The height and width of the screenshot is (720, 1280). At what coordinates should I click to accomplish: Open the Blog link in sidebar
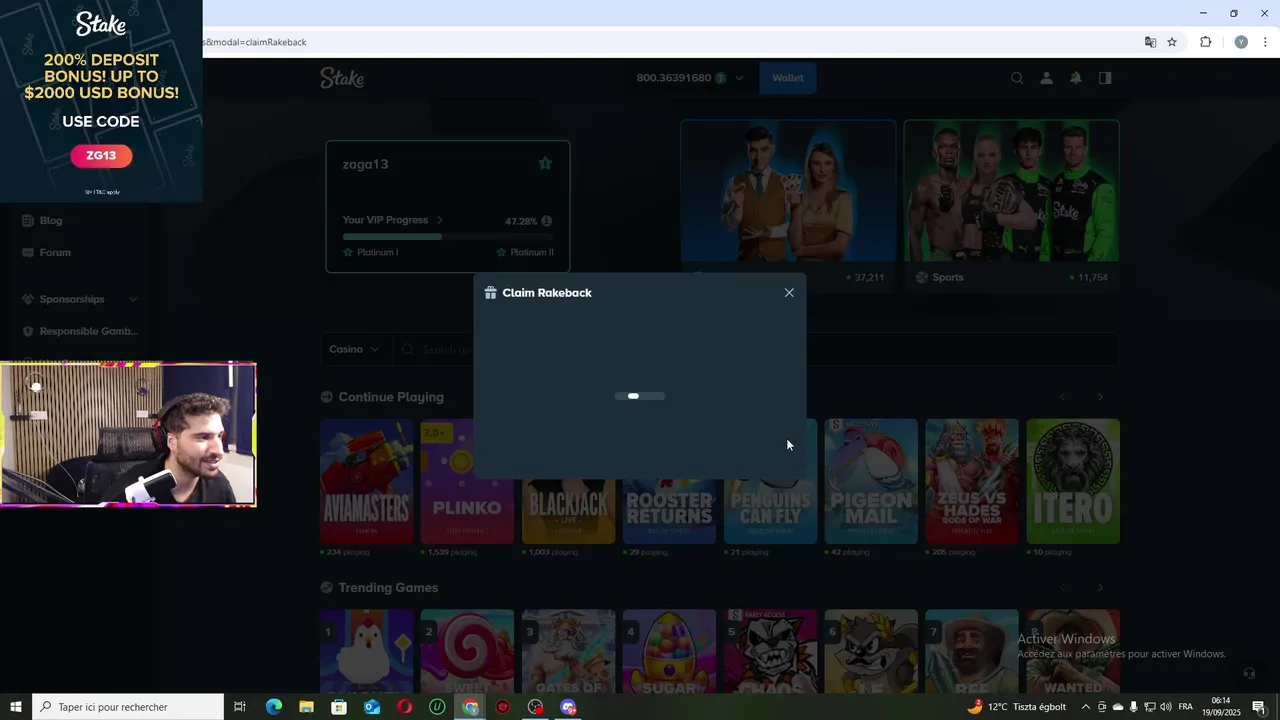[x=51, y=220]
